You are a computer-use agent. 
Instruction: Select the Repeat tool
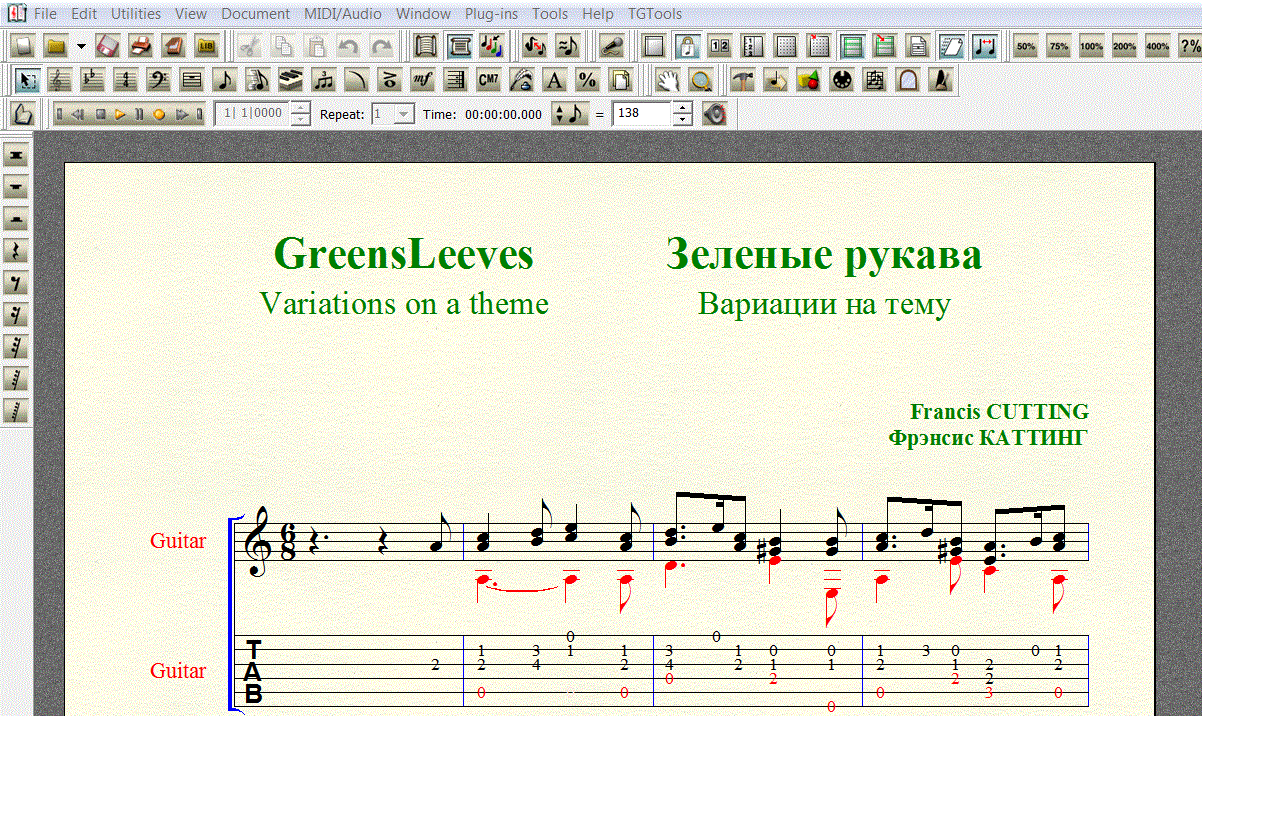coord(456,80)
